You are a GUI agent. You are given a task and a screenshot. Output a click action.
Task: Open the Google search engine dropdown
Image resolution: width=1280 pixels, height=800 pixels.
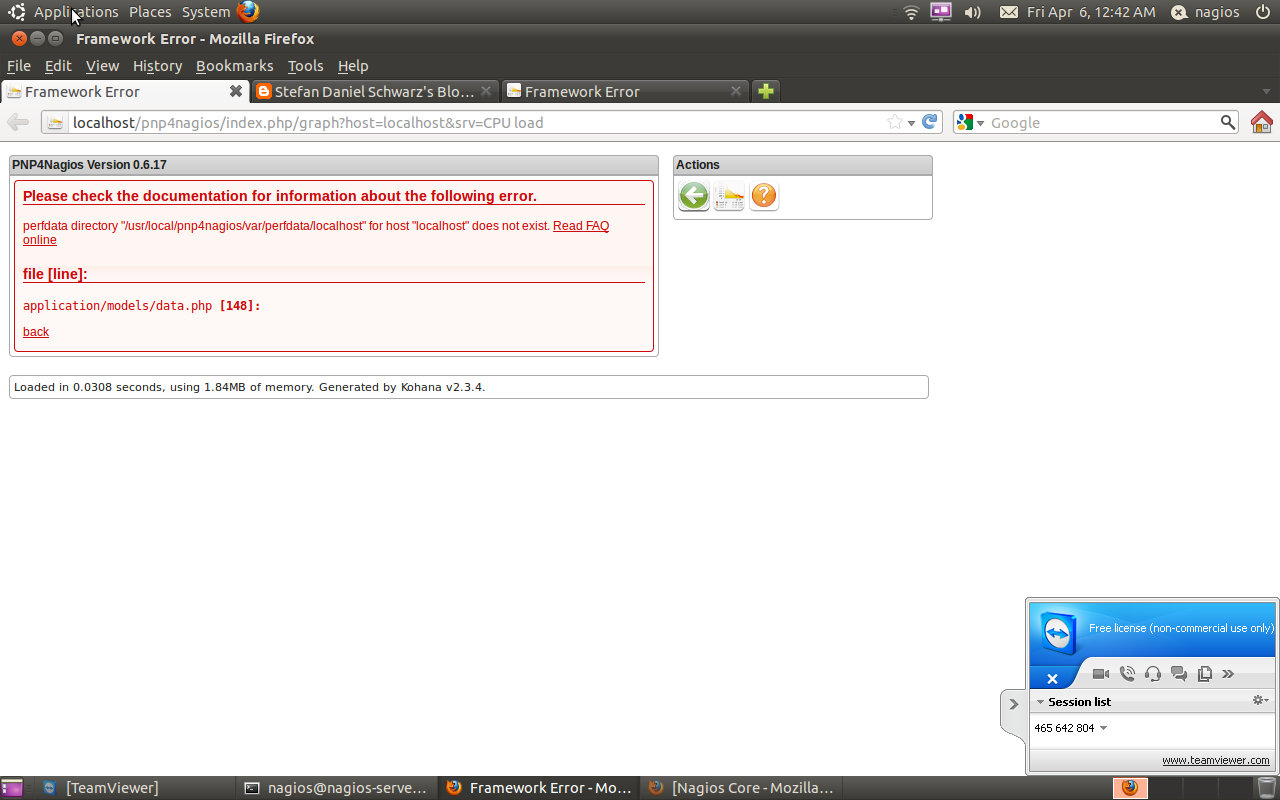[x=981, y=122]
